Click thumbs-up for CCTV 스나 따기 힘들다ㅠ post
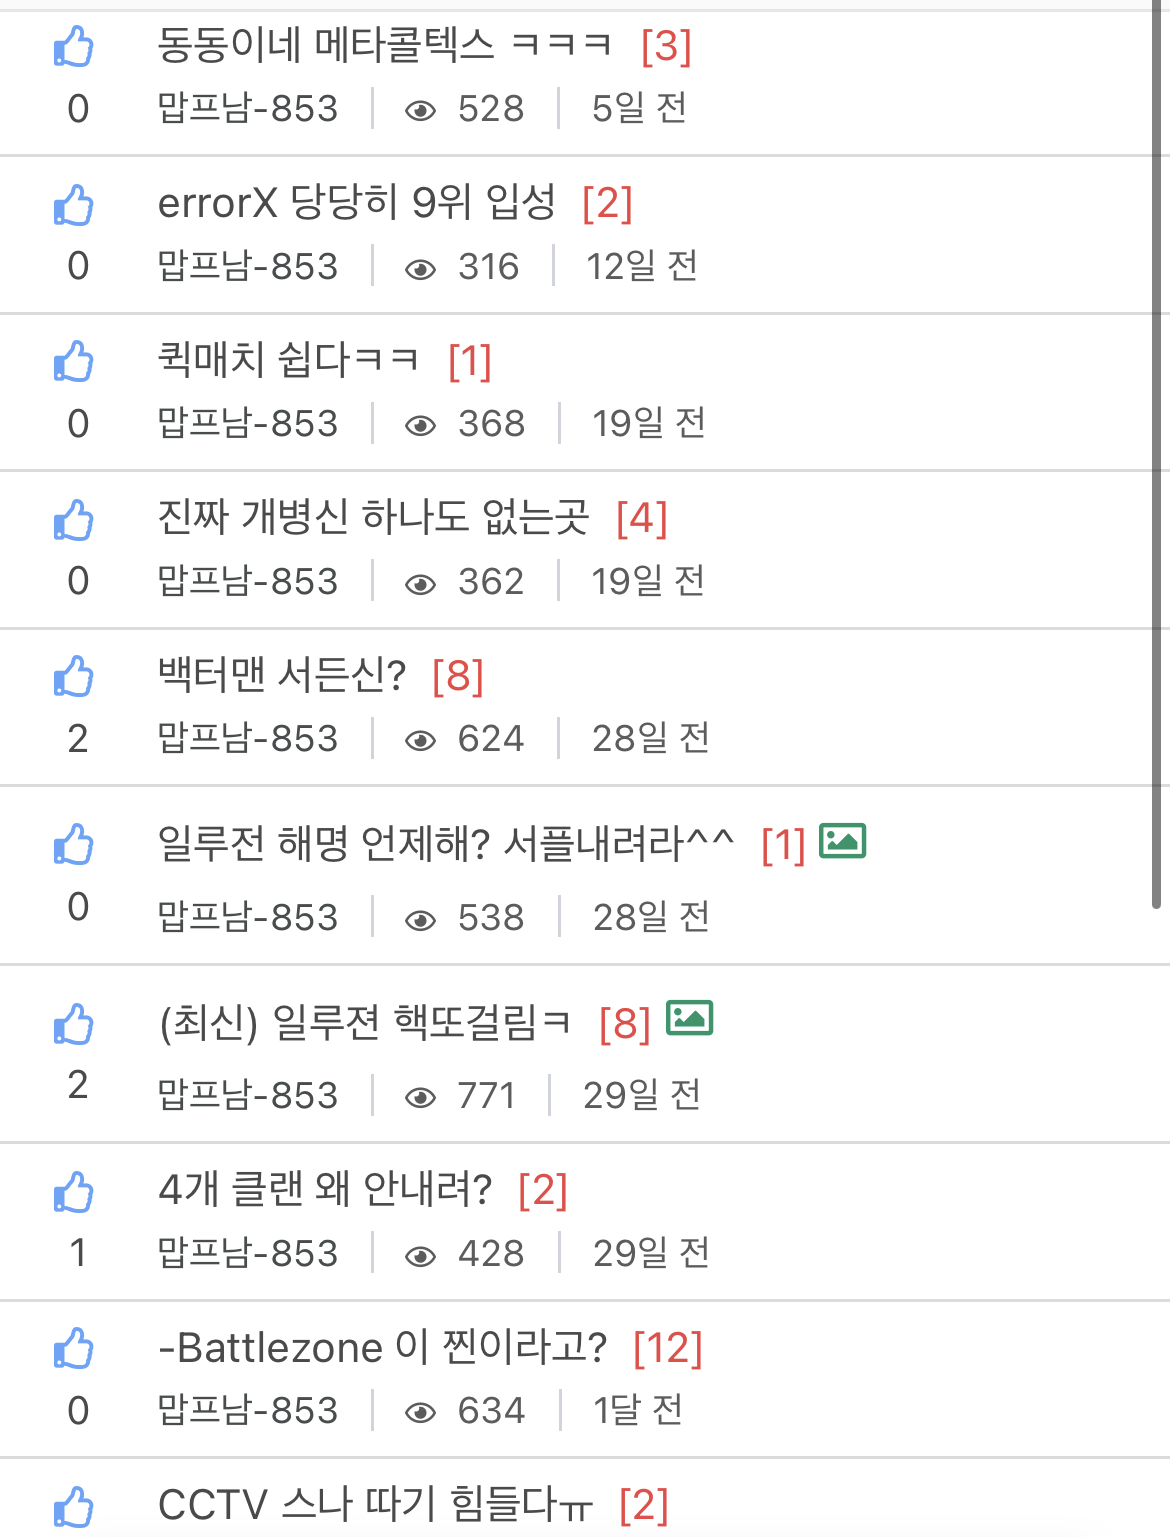This screenshot has height=1537, width=1170. point(74,1507)
